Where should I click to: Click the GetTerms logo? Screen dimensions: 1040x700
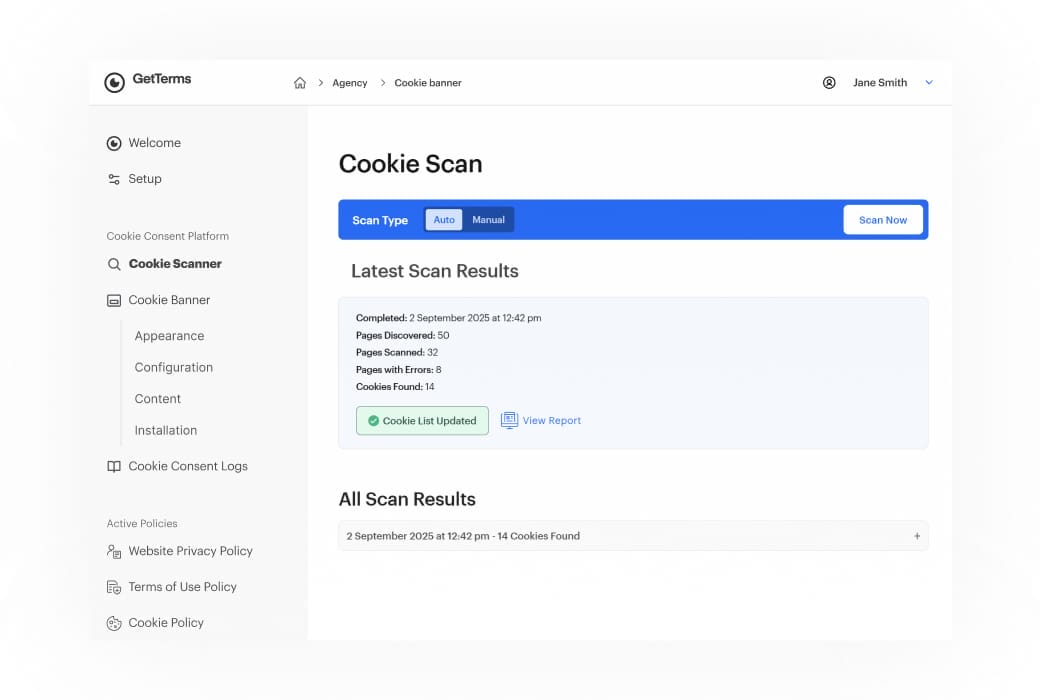(x=147, y=81)
